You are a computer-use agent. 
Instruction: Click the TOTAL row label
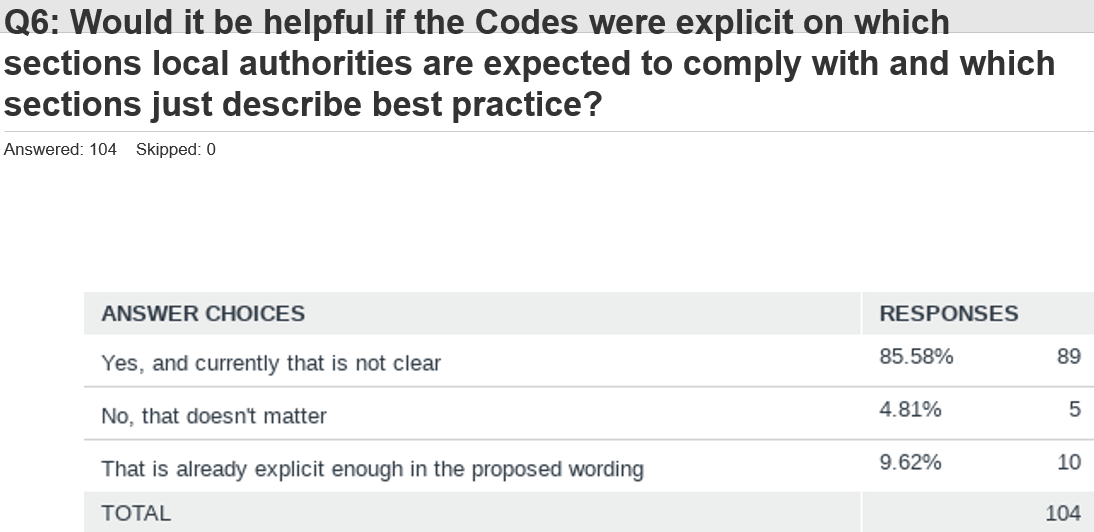136,513
